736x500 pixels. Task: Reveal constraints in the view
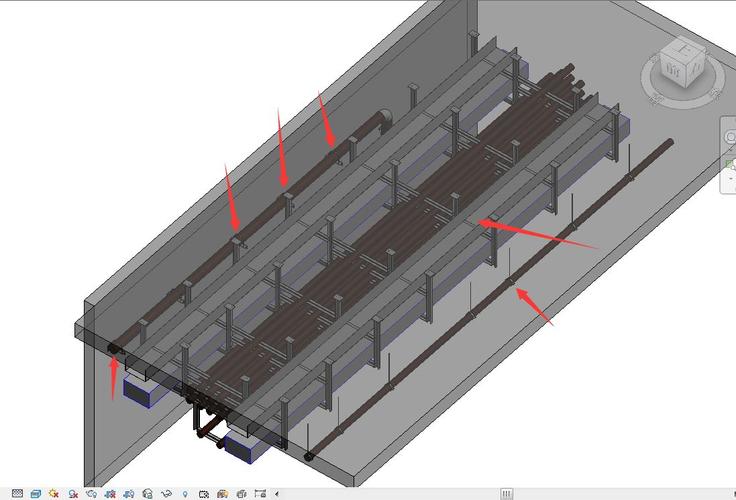(260, 493)
